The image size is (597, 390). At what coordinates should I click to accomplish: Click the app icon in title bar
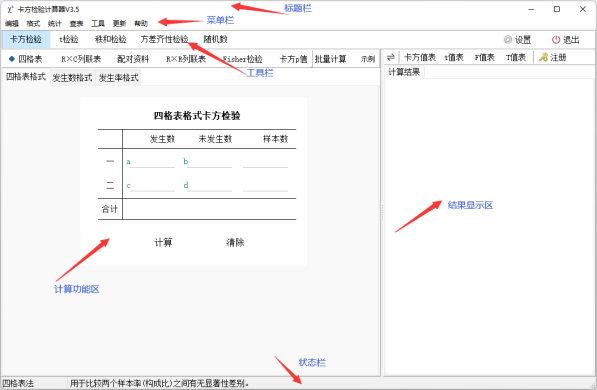(10, 10)
